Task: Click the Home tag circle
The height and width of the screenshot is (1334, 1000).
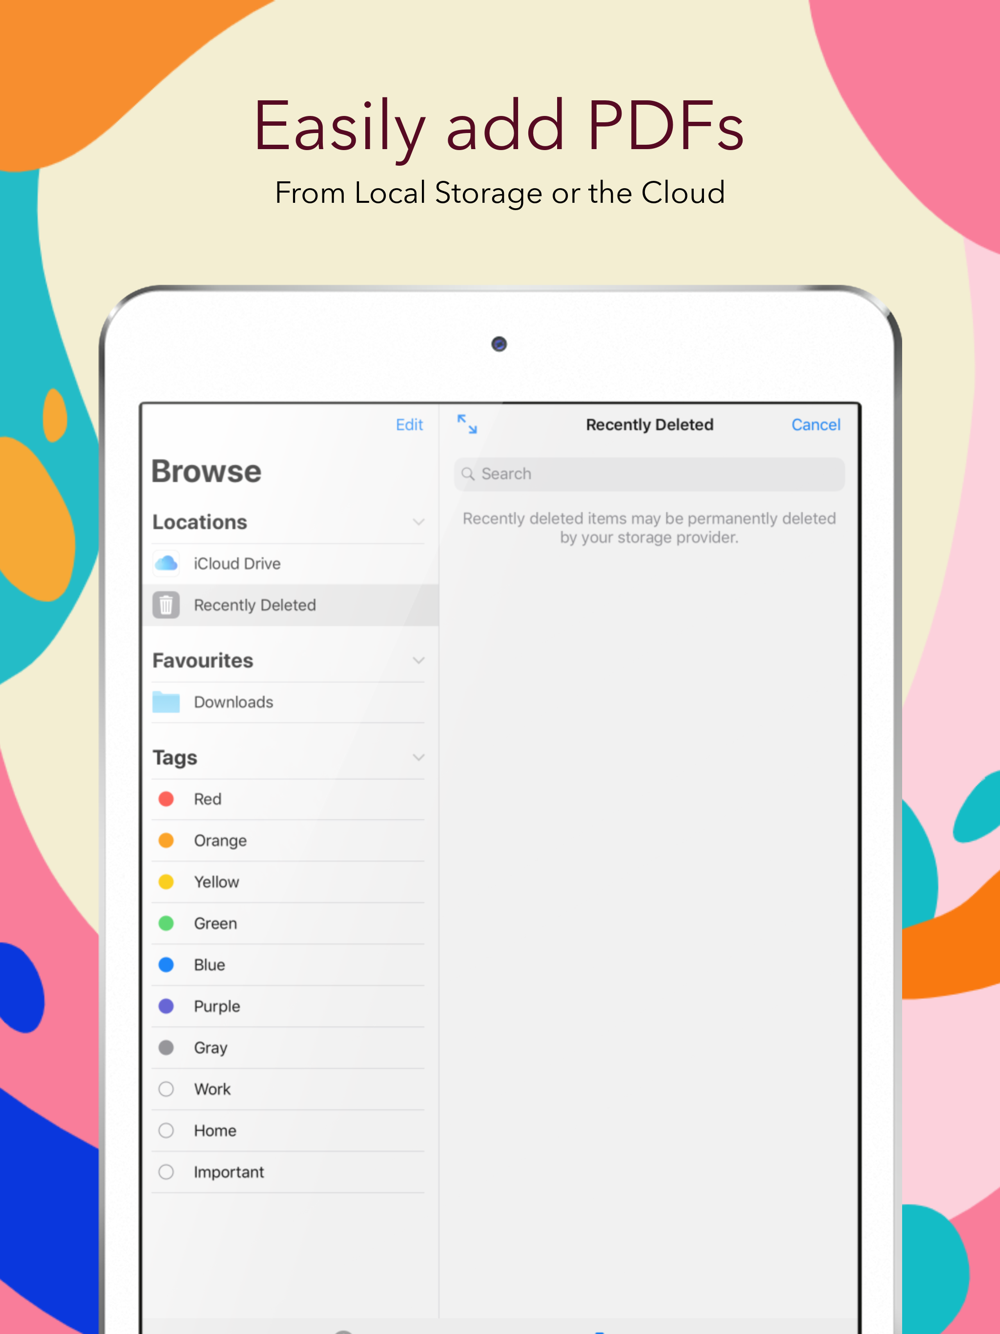Action: click(166, 1131)
